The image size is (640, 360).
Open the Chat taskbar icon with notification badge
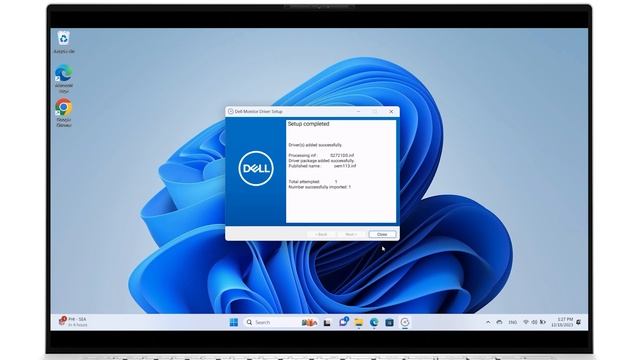click(x=343, y=322)
